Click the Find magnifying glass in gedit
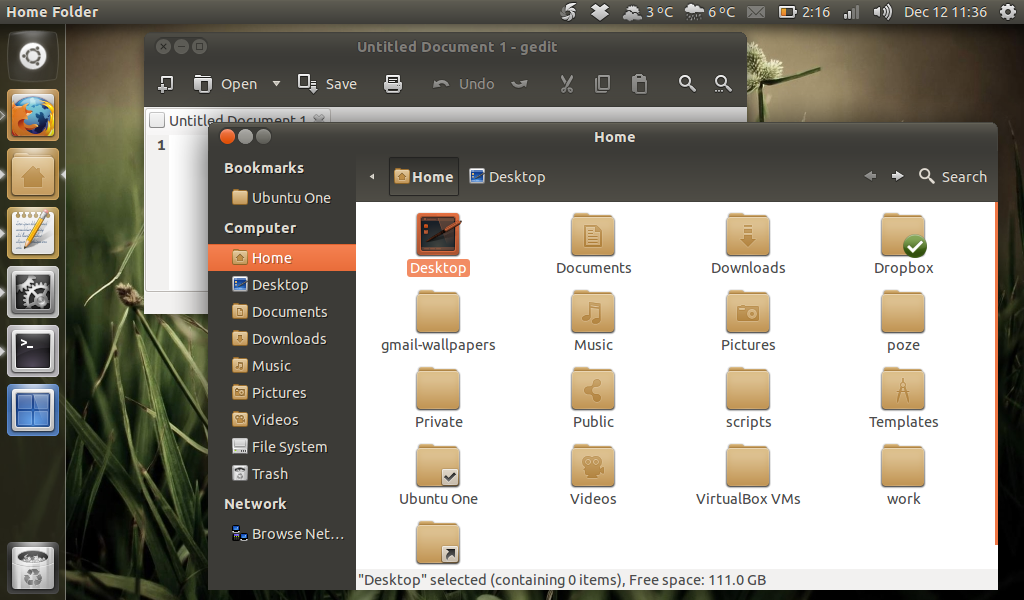Image resolution: width=1024 pixels, height=600 pixels. tap(687, 84)
